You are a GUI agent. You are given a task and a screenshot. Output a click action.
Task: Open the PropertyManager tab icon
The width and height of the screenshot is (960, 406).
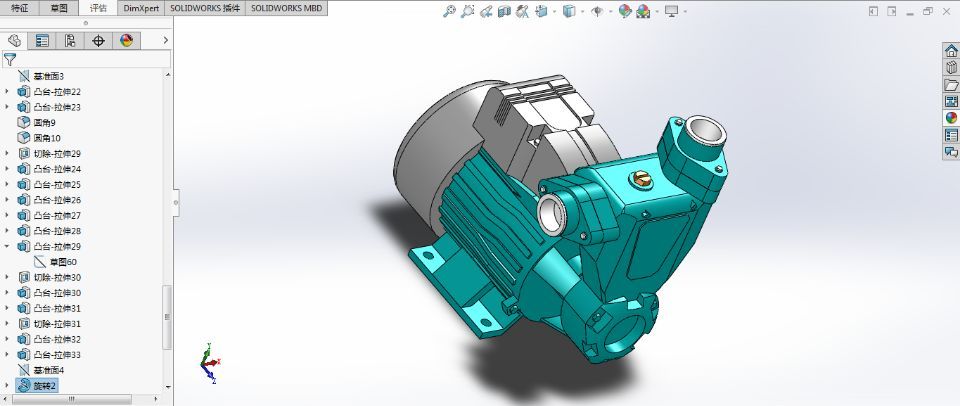pyautogui.click(x=42, y=41)
